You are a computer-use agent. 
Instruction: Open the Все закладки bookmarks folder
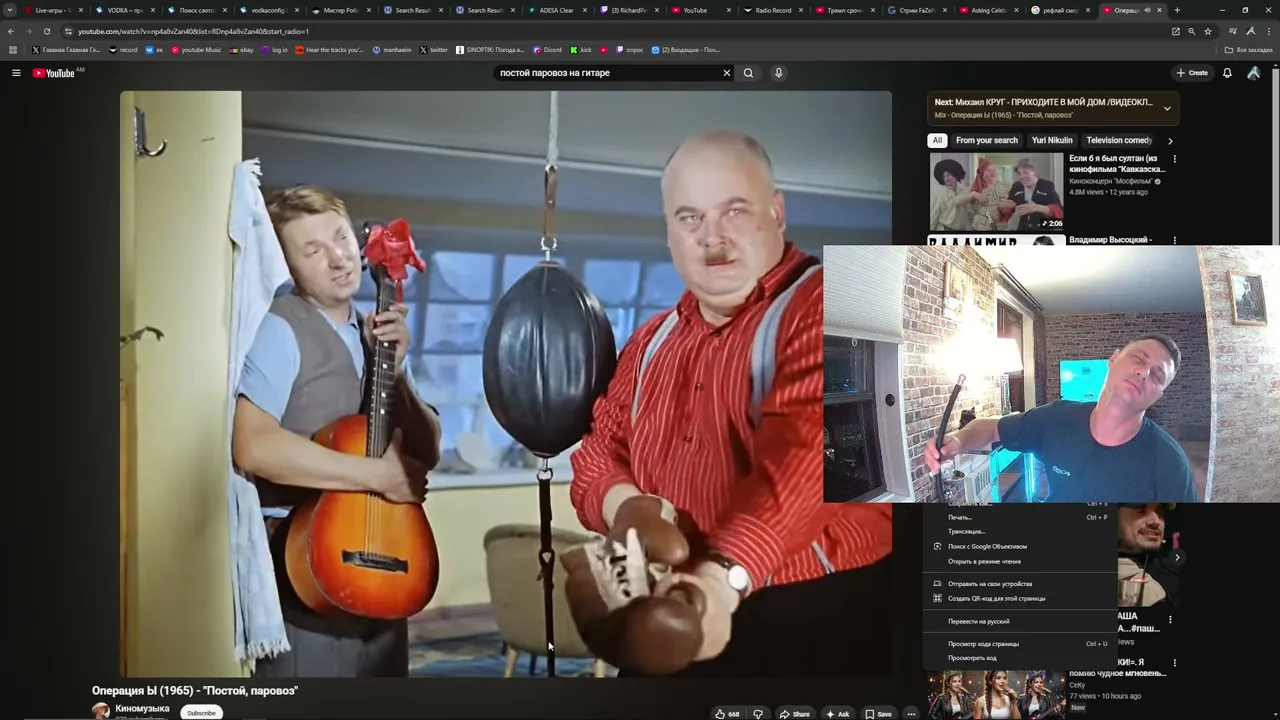click(1249, 50)
